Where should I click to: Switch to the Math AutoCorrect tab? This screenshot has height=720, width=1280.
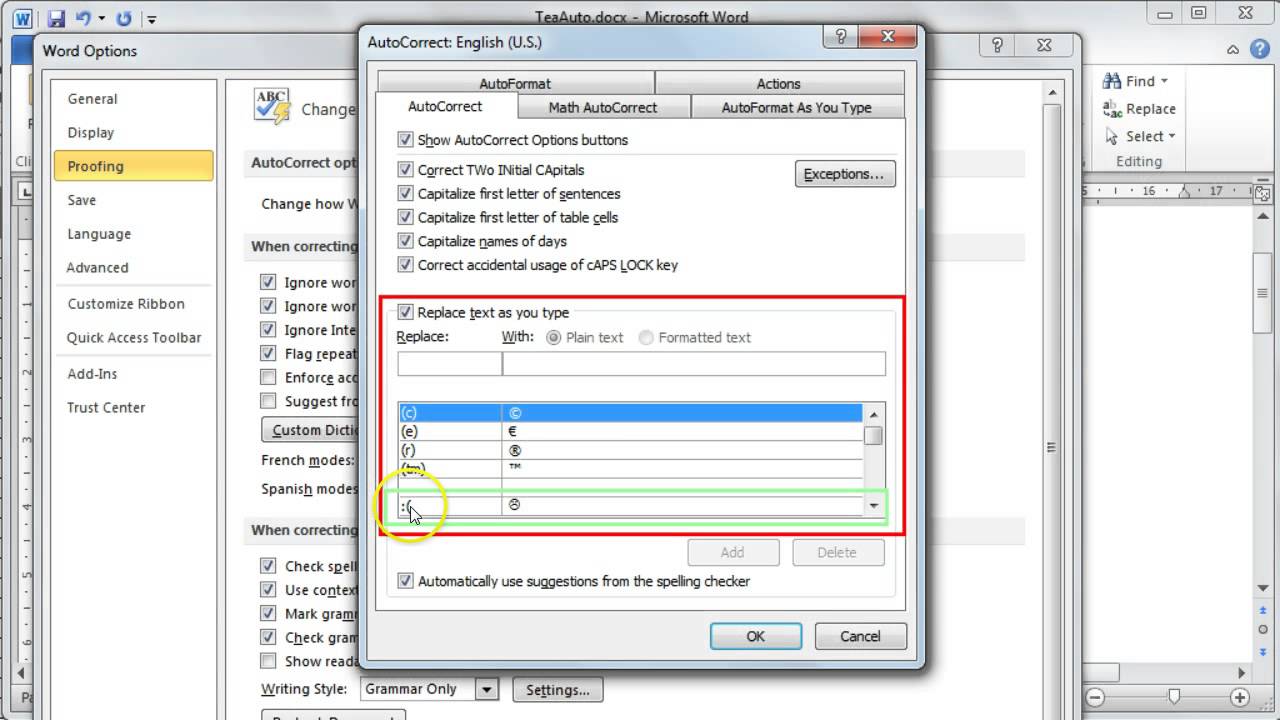pos(603,107)
